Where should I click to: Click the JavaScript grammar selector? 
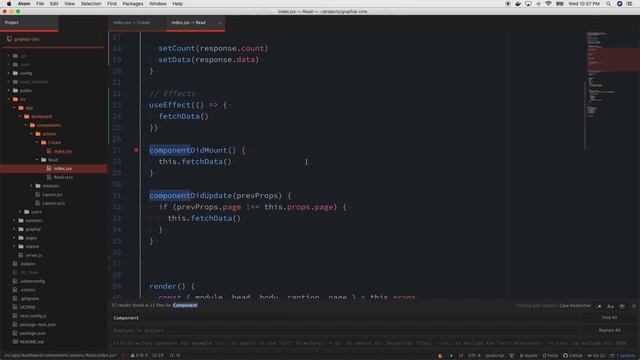coord(494,356)
